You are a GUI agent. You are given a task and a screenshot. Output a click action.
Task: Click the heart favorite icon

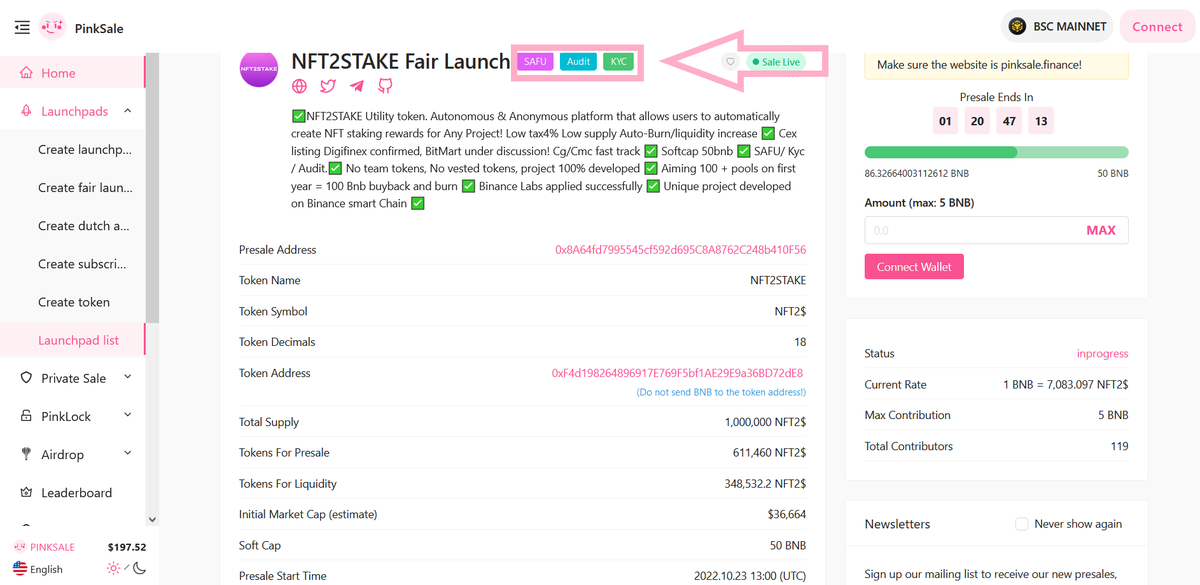[x=731, y=62]
